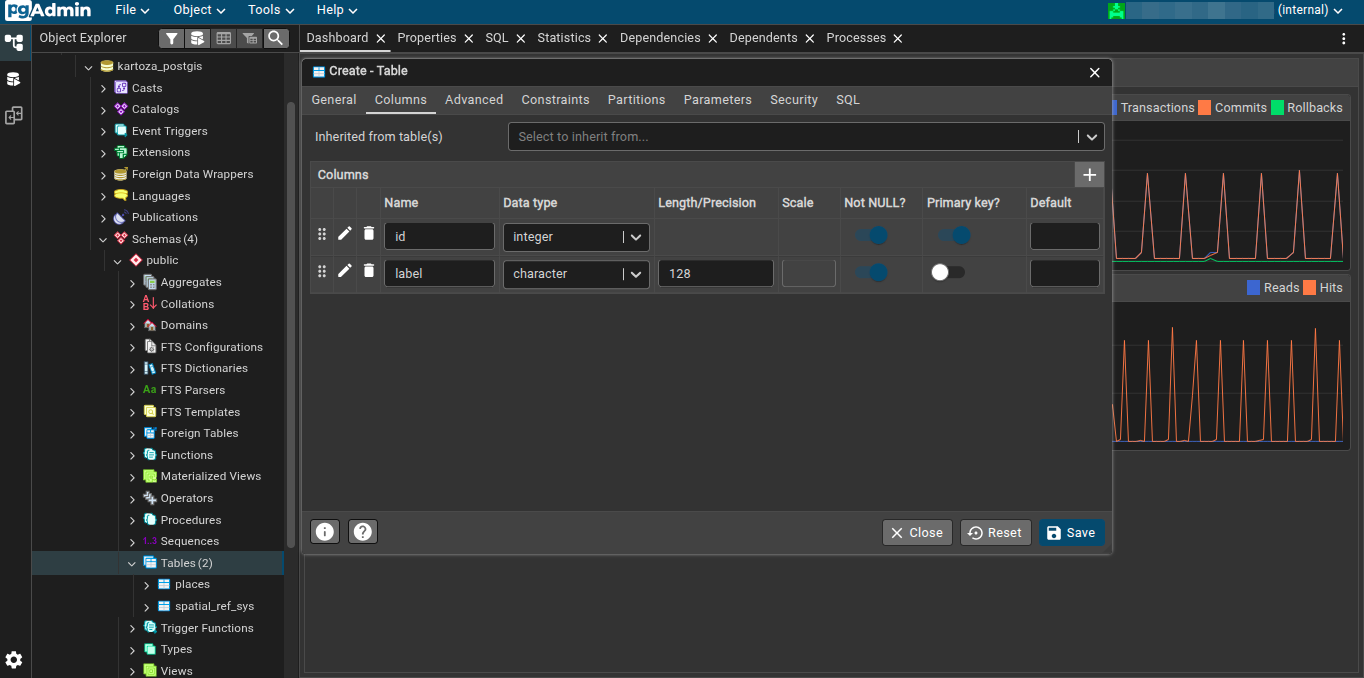Open Search Objects with magnifier icon
Image resolution: width=1364 pixels, height=678 pixels.
click(276, 38)
